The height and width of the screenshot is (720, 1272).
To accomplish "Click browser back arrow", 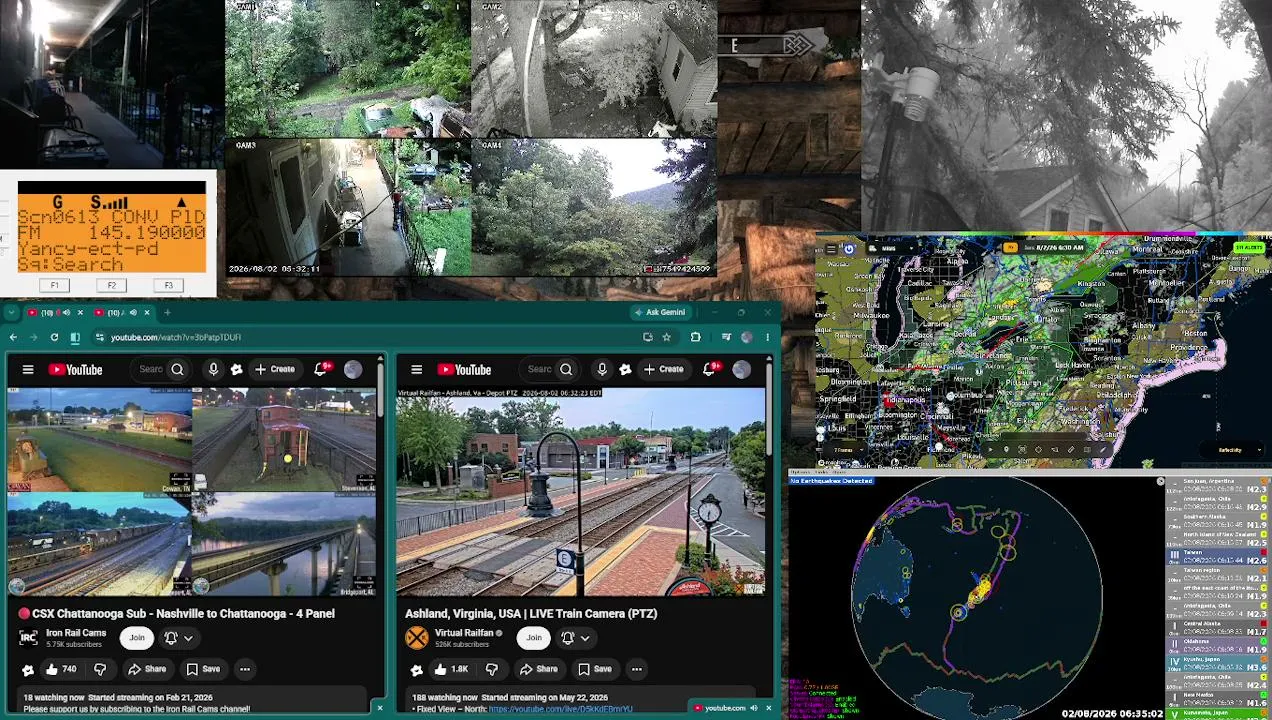I will tap(13, 337).
